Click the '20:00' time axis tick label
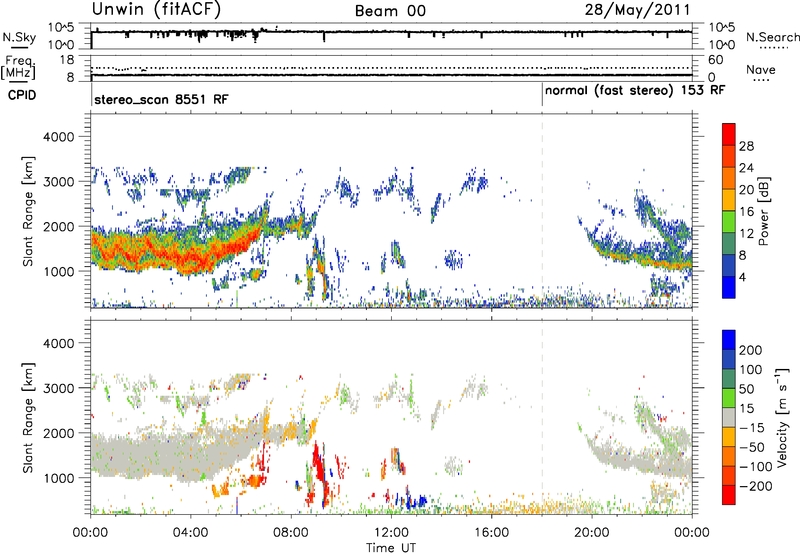800x554 pixels. click(x=592, y=533)
